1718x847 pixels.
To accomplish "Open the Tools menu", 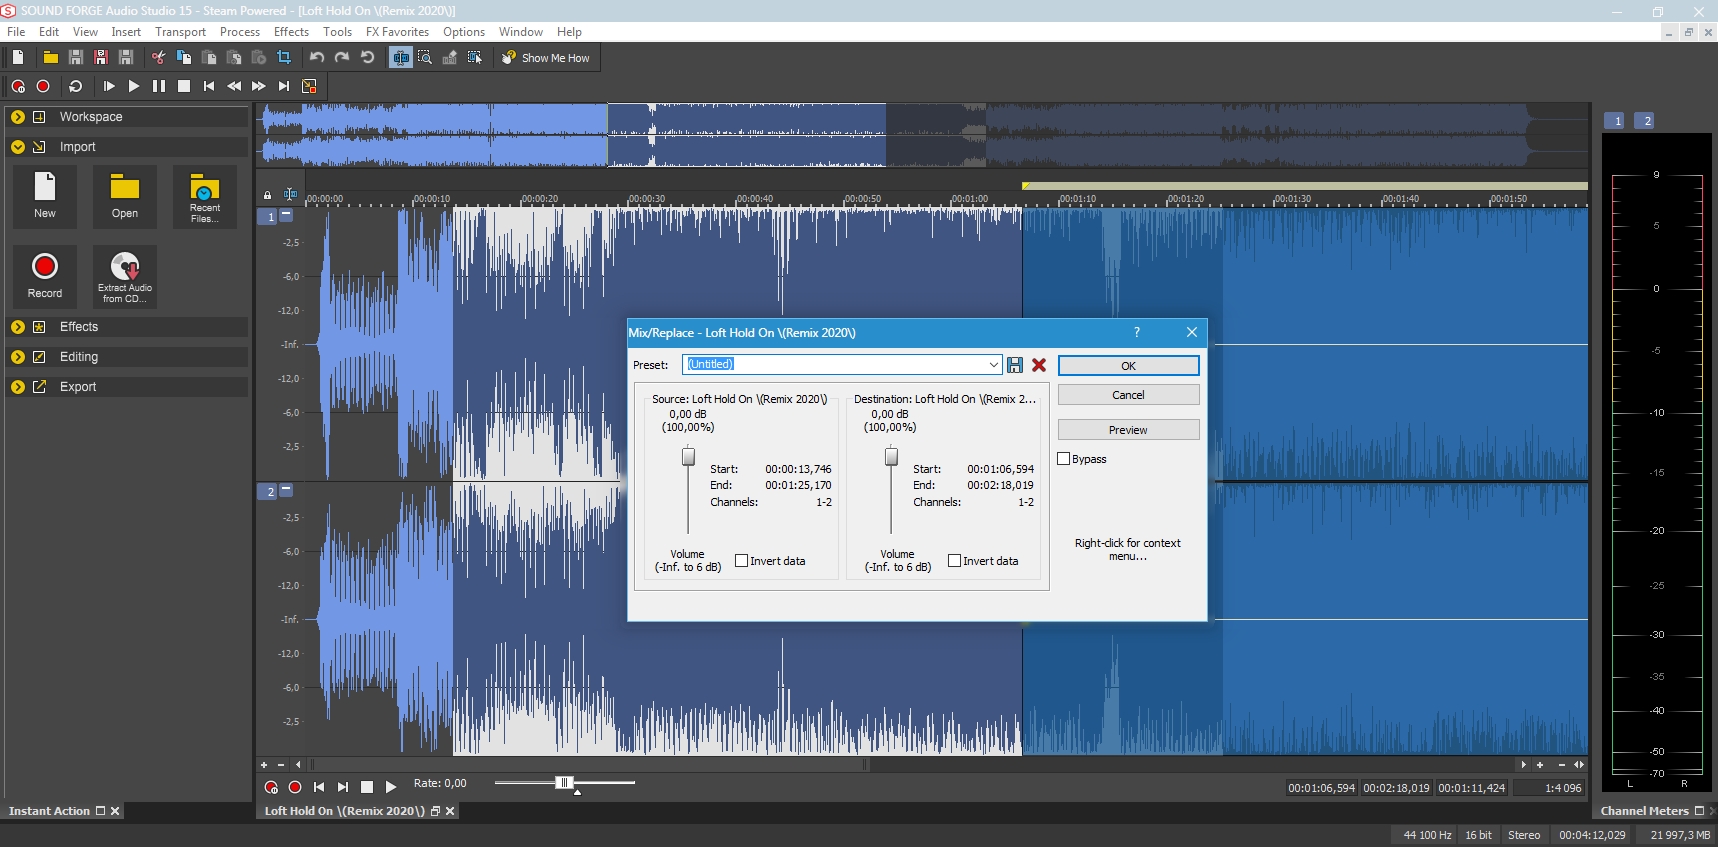I will tap(337, 32).
